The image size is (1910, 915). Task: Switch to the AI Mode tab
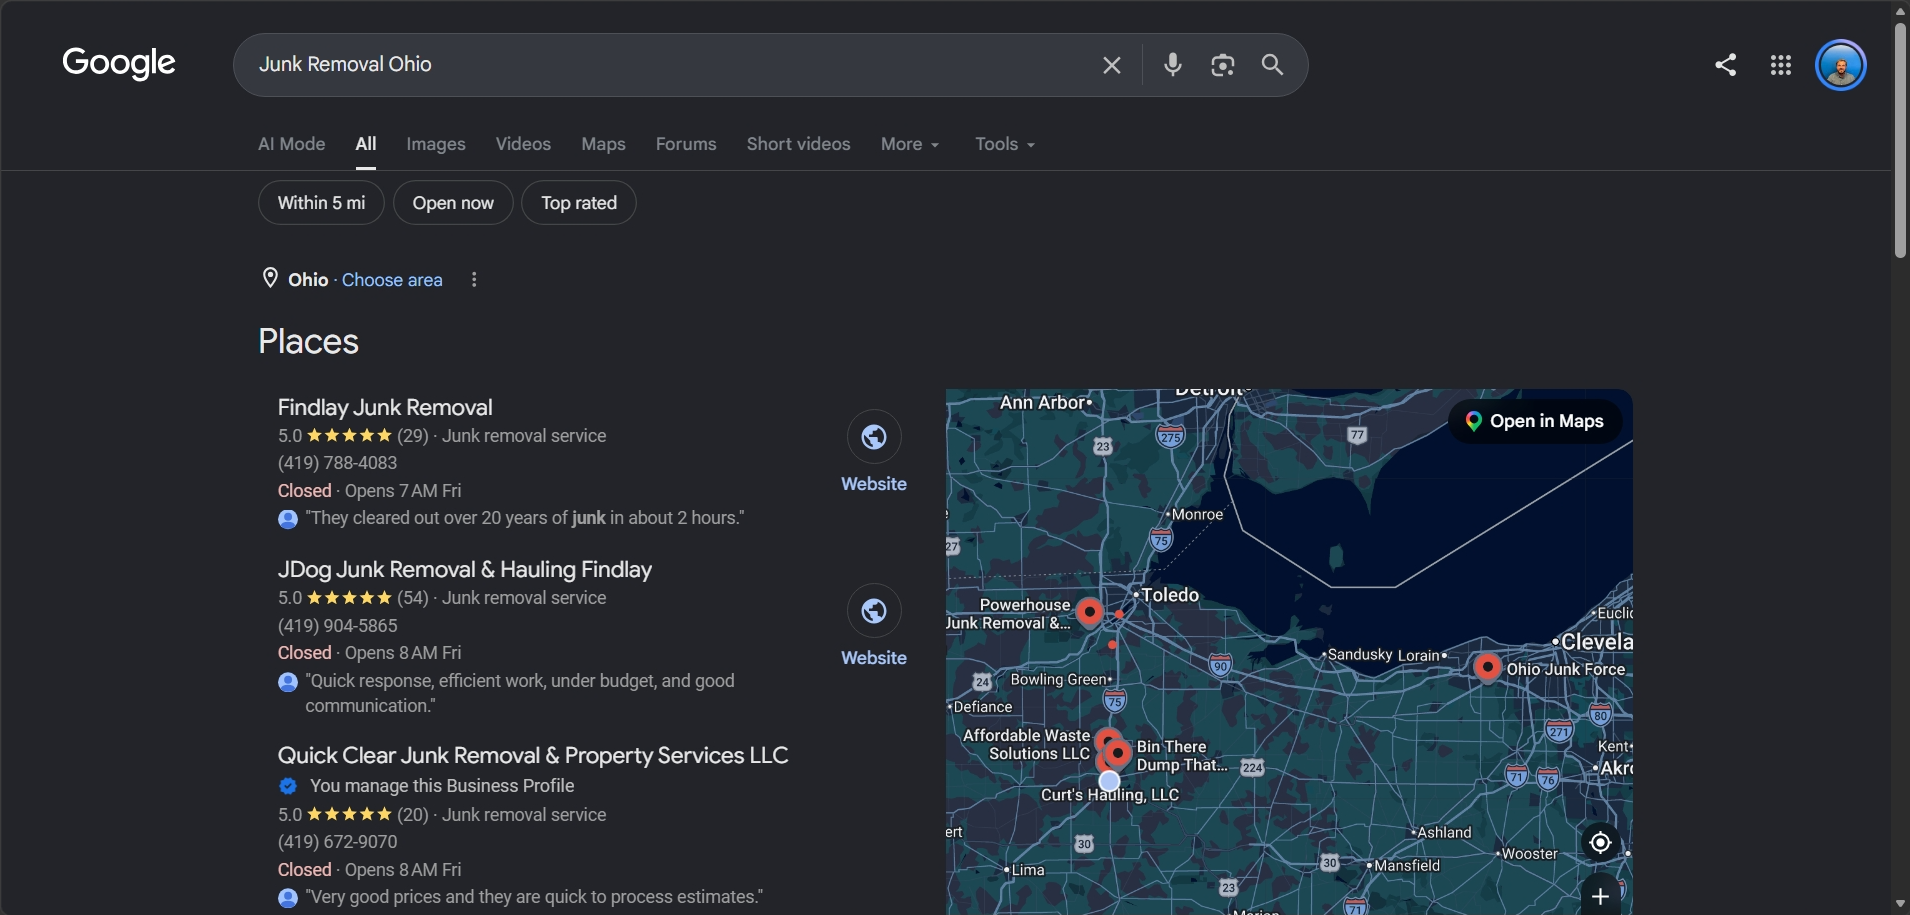click(292, 144)
